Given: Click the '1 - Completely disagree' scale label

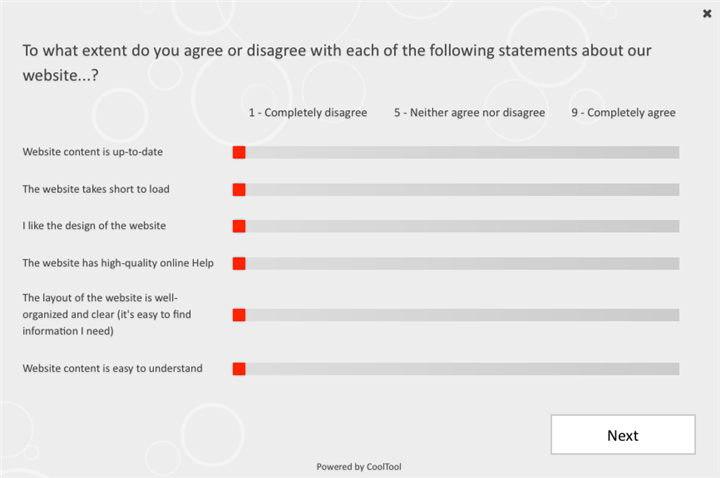Looking at the screenshot, I should [308, 113].
